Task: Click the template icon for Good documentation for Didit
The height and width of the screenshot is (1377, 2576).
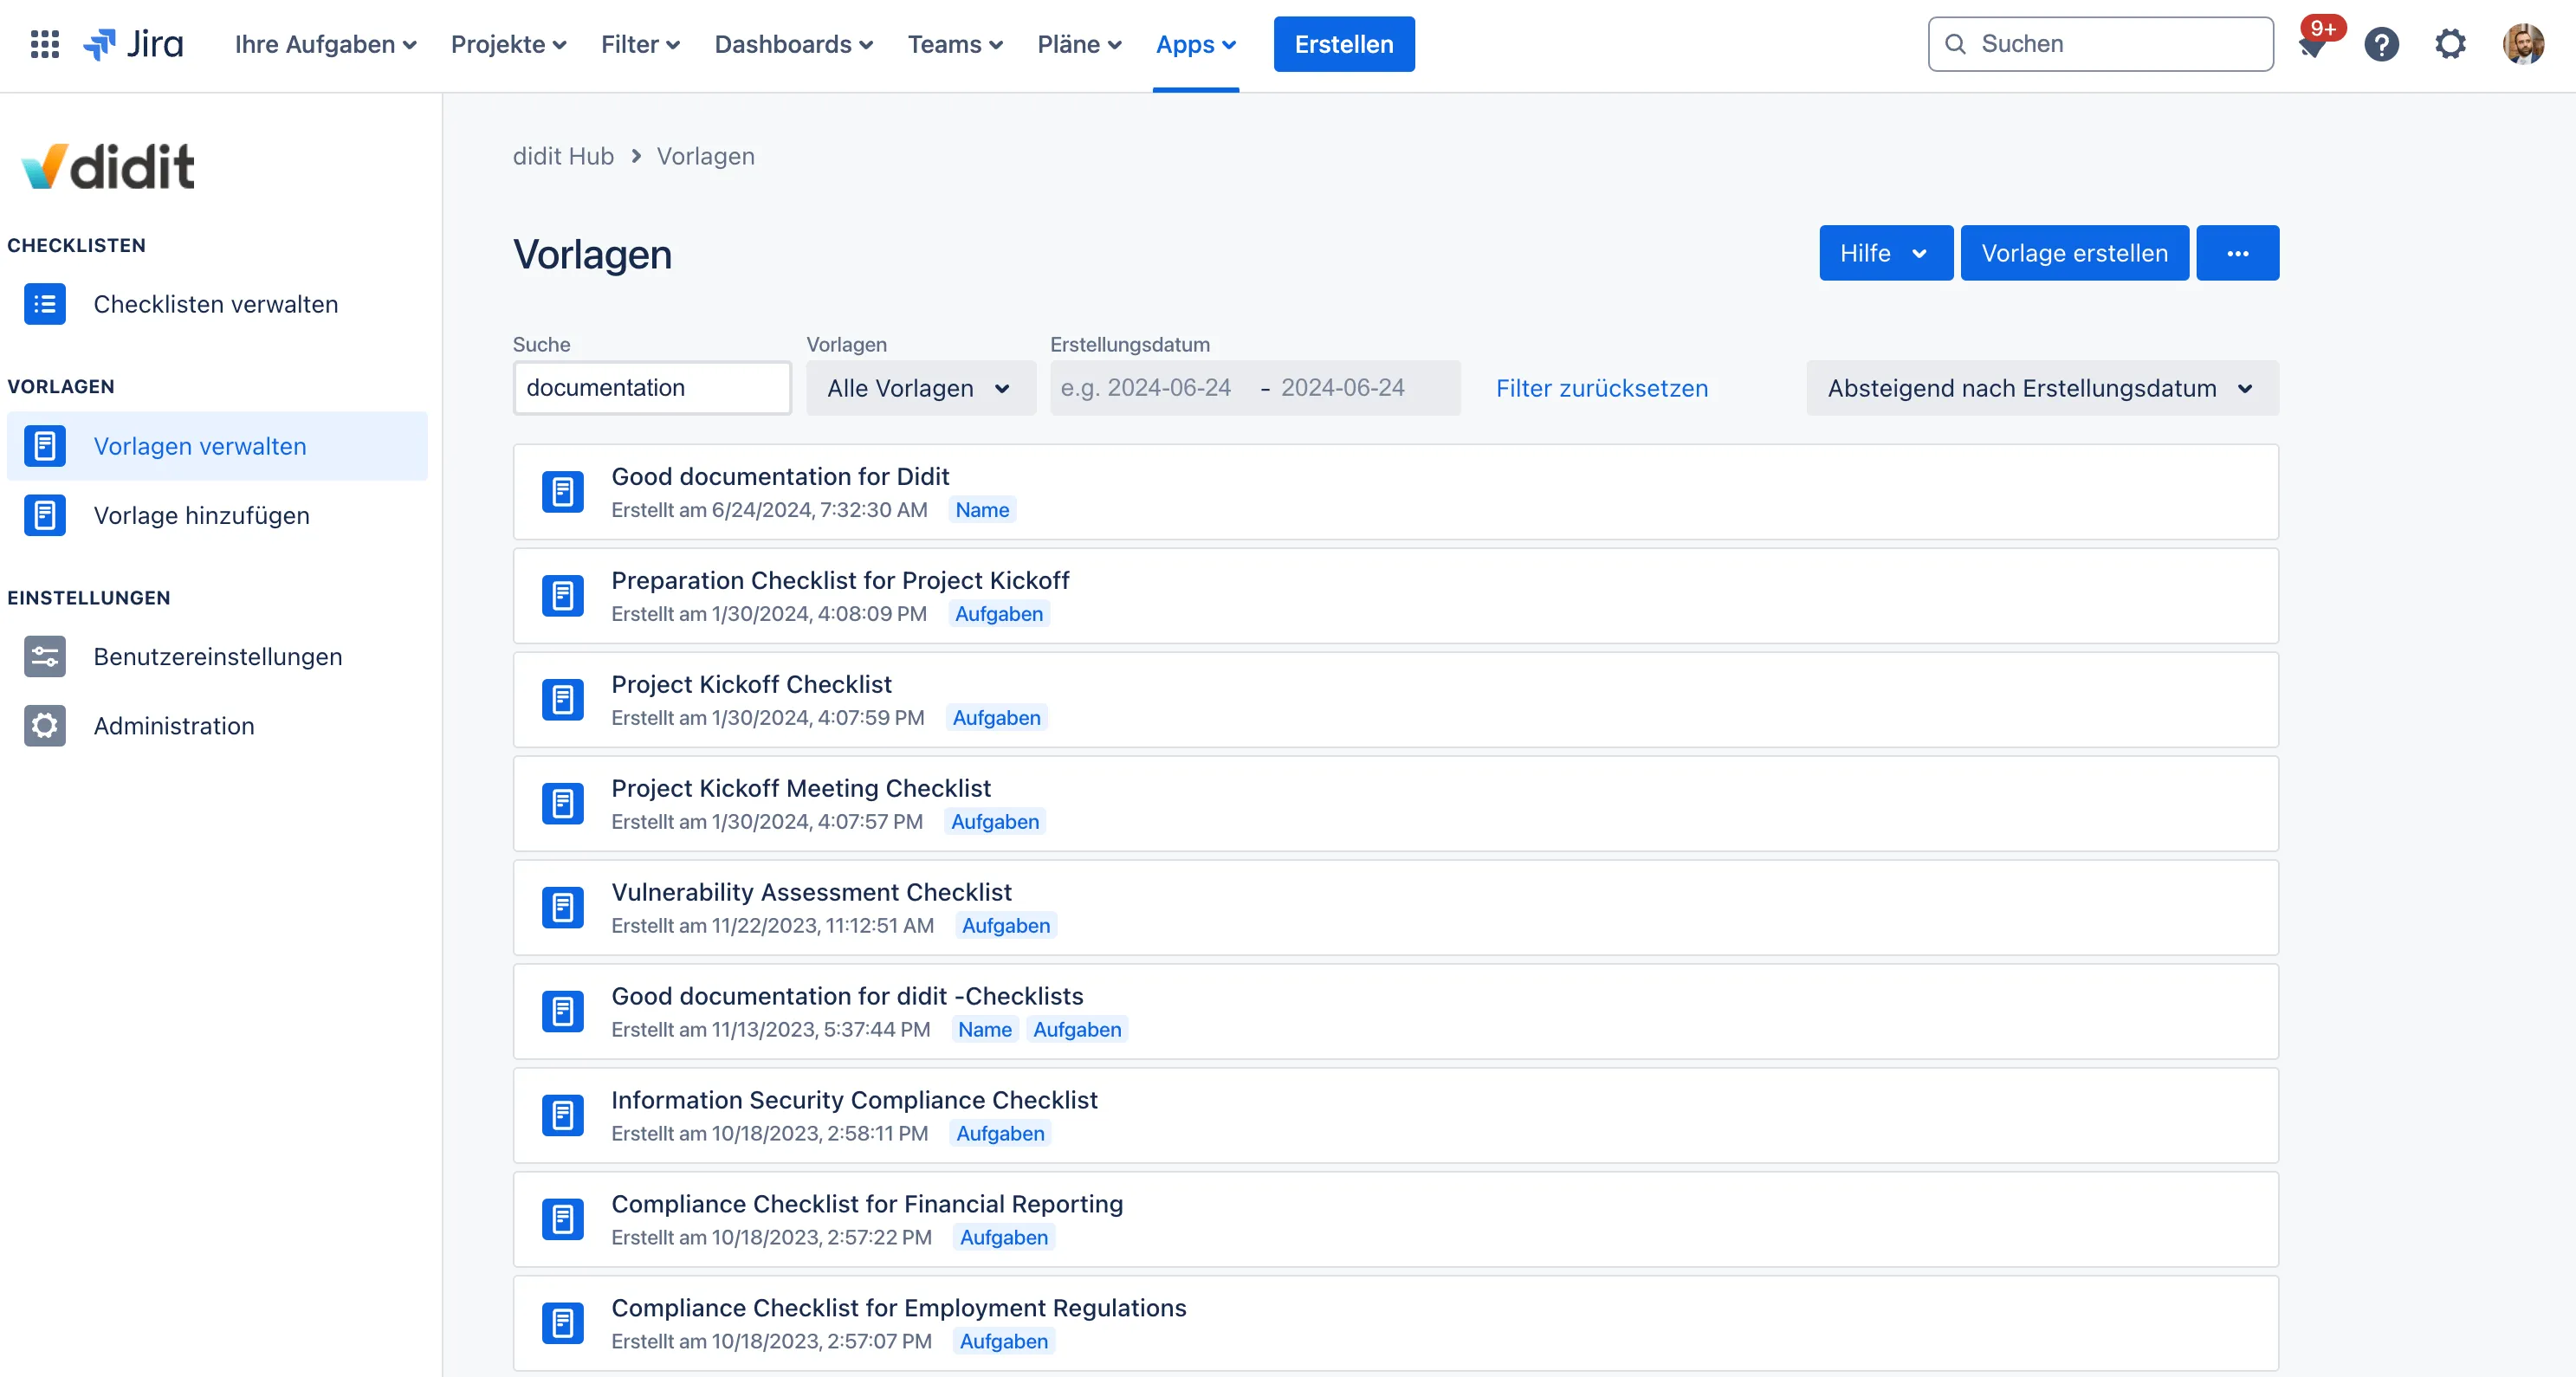Action: click(563, 492)
